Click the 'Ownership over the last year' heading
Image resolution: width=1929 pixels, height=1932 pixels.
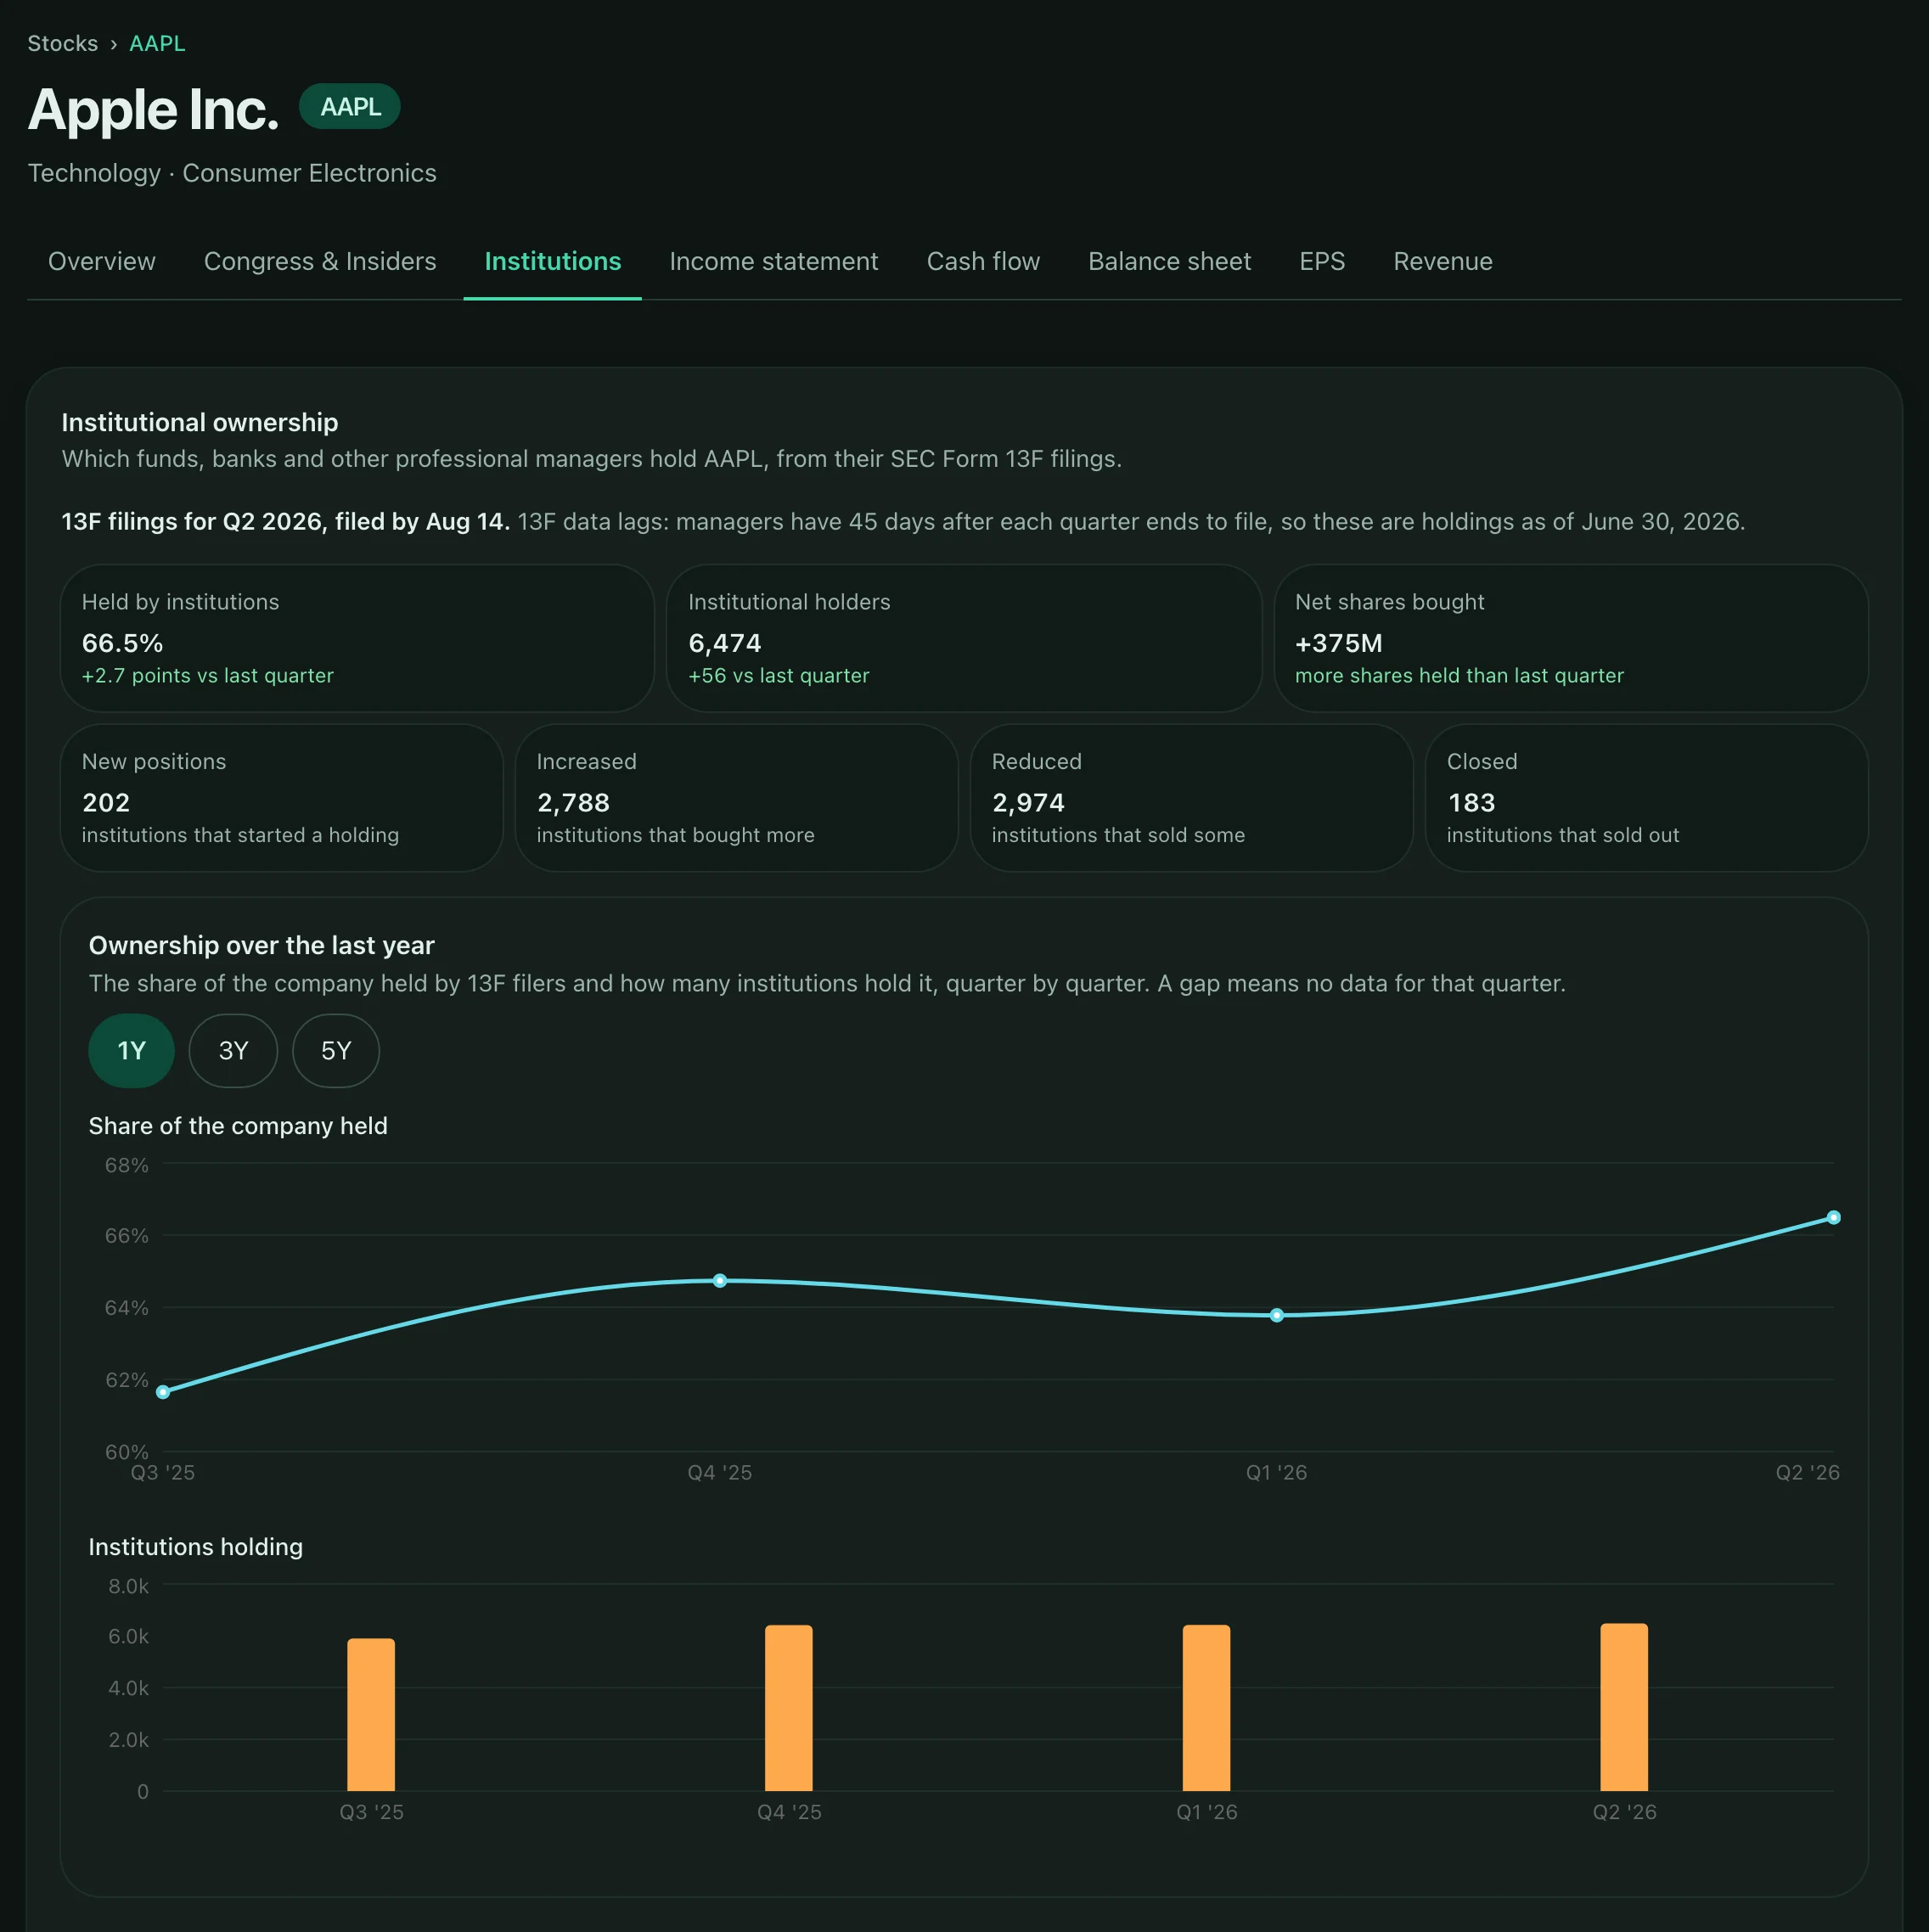(x=261, y=945)
